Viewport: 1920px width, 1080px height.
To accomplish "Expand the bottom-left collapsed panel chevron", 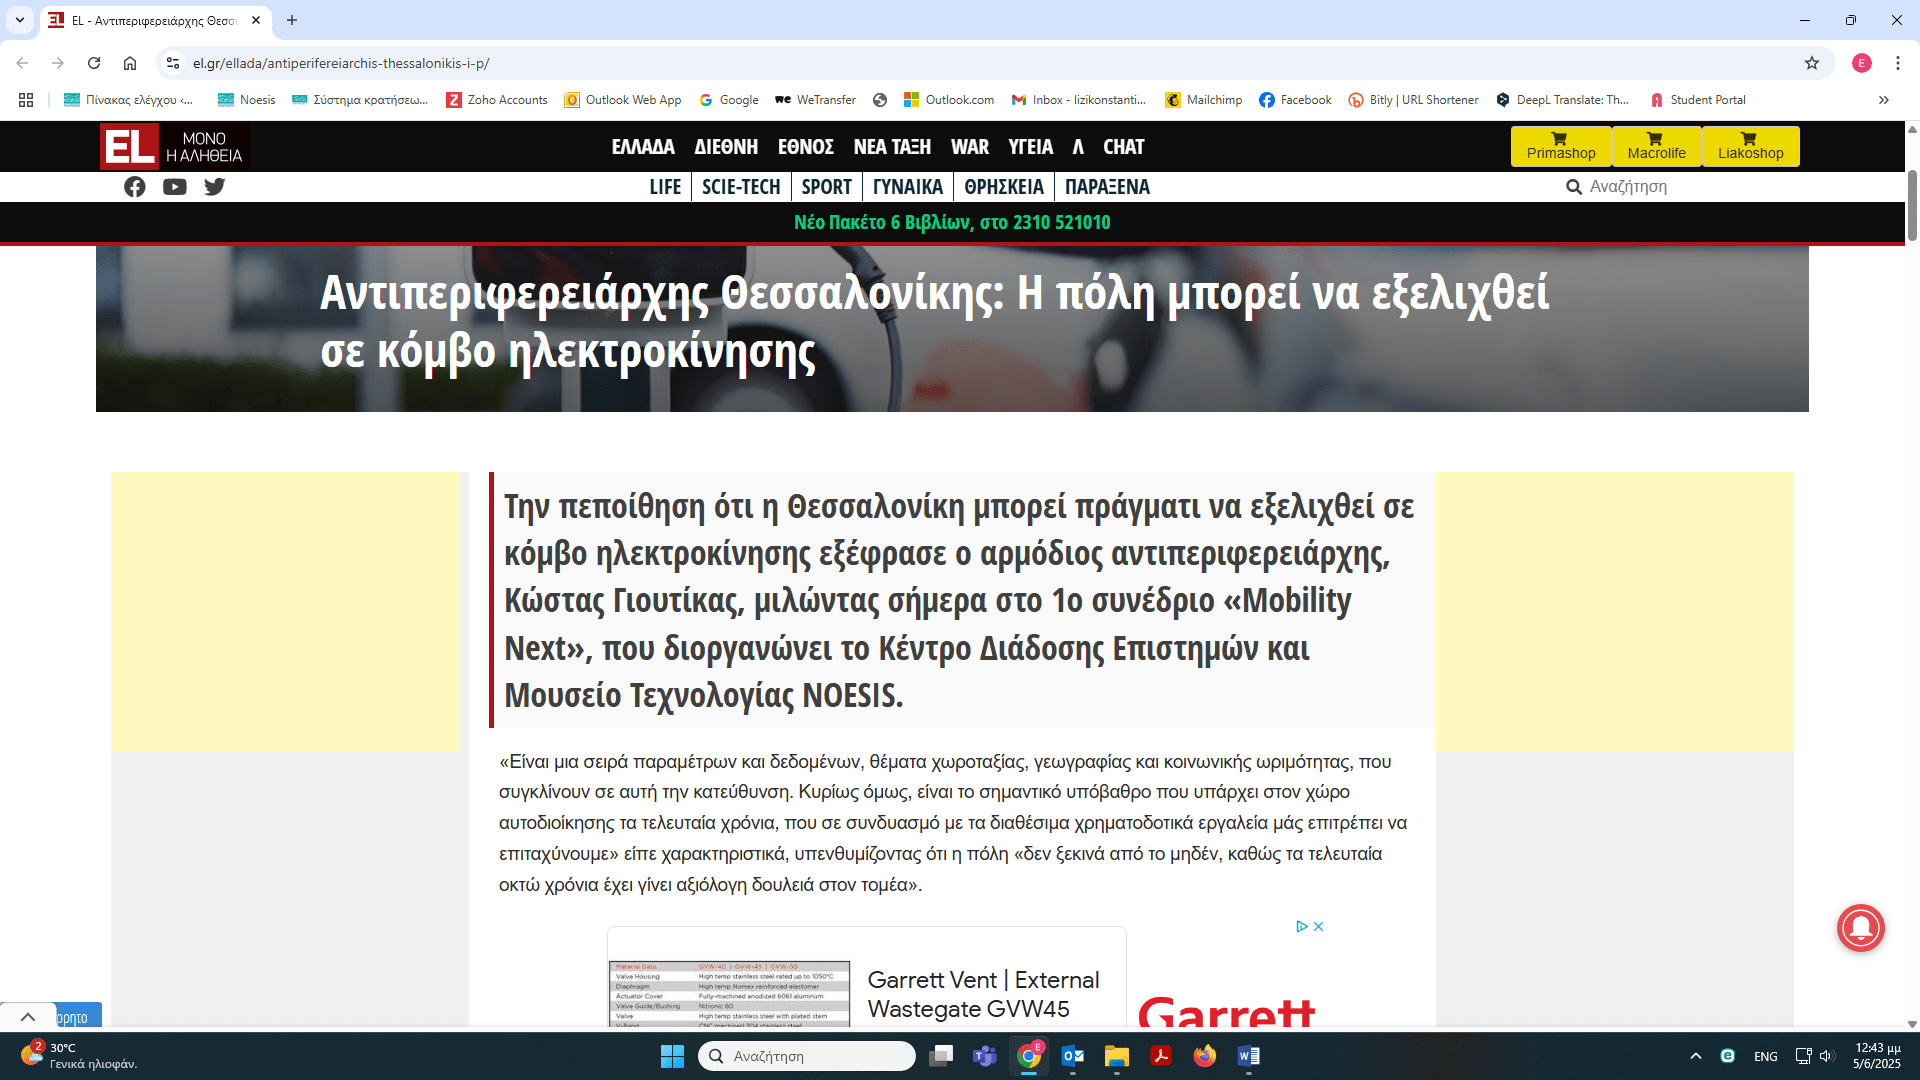I will (28, 1017).
